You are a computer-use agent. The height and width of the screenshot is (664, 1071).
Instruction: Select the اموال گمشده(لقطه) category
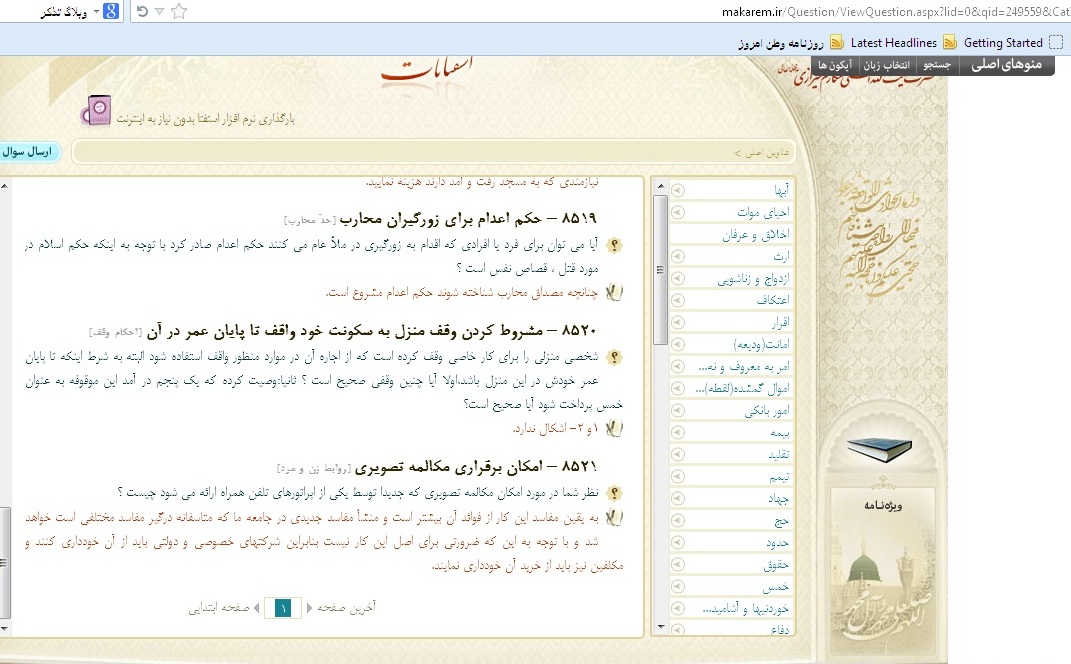pos(742,388)
